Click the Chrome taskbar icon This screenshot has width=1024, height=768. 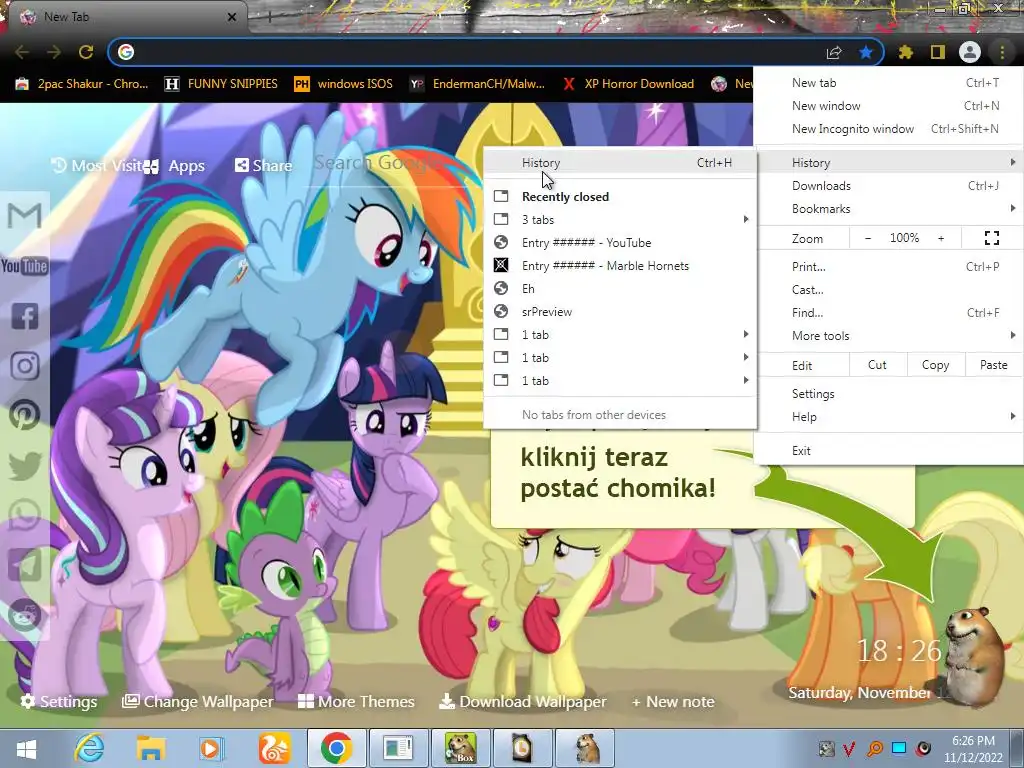[x=336, y=748]
